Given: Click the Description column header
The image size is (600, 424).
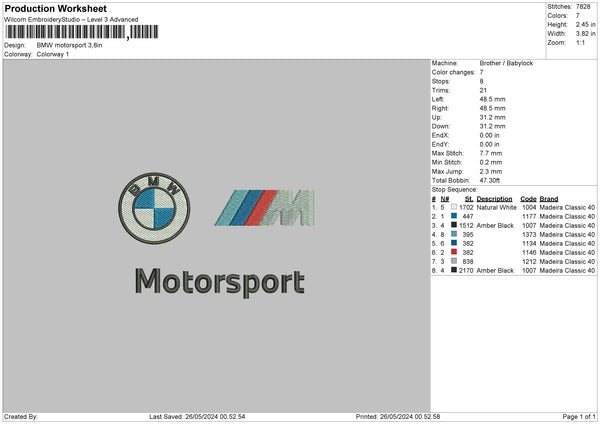Looking at the screenshot, I should (x=495, y=198).
